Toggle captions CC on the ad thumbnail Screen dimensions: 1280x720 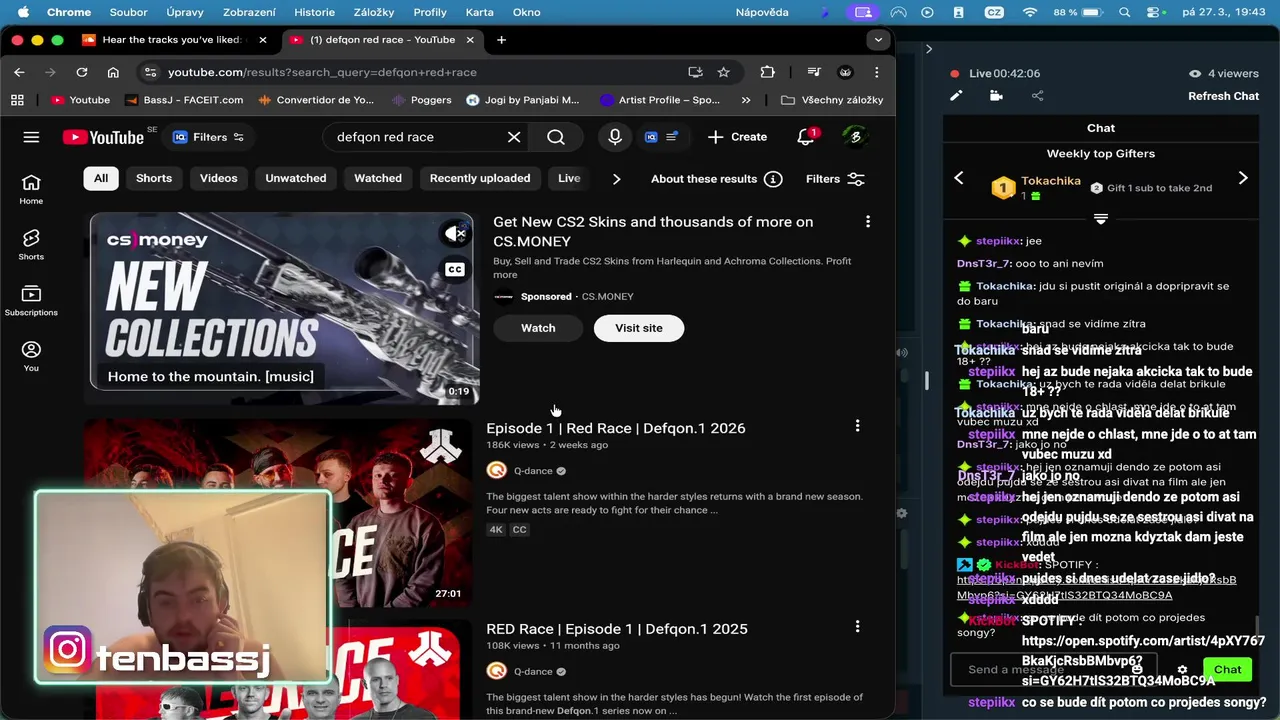click(x=455, y=269)
